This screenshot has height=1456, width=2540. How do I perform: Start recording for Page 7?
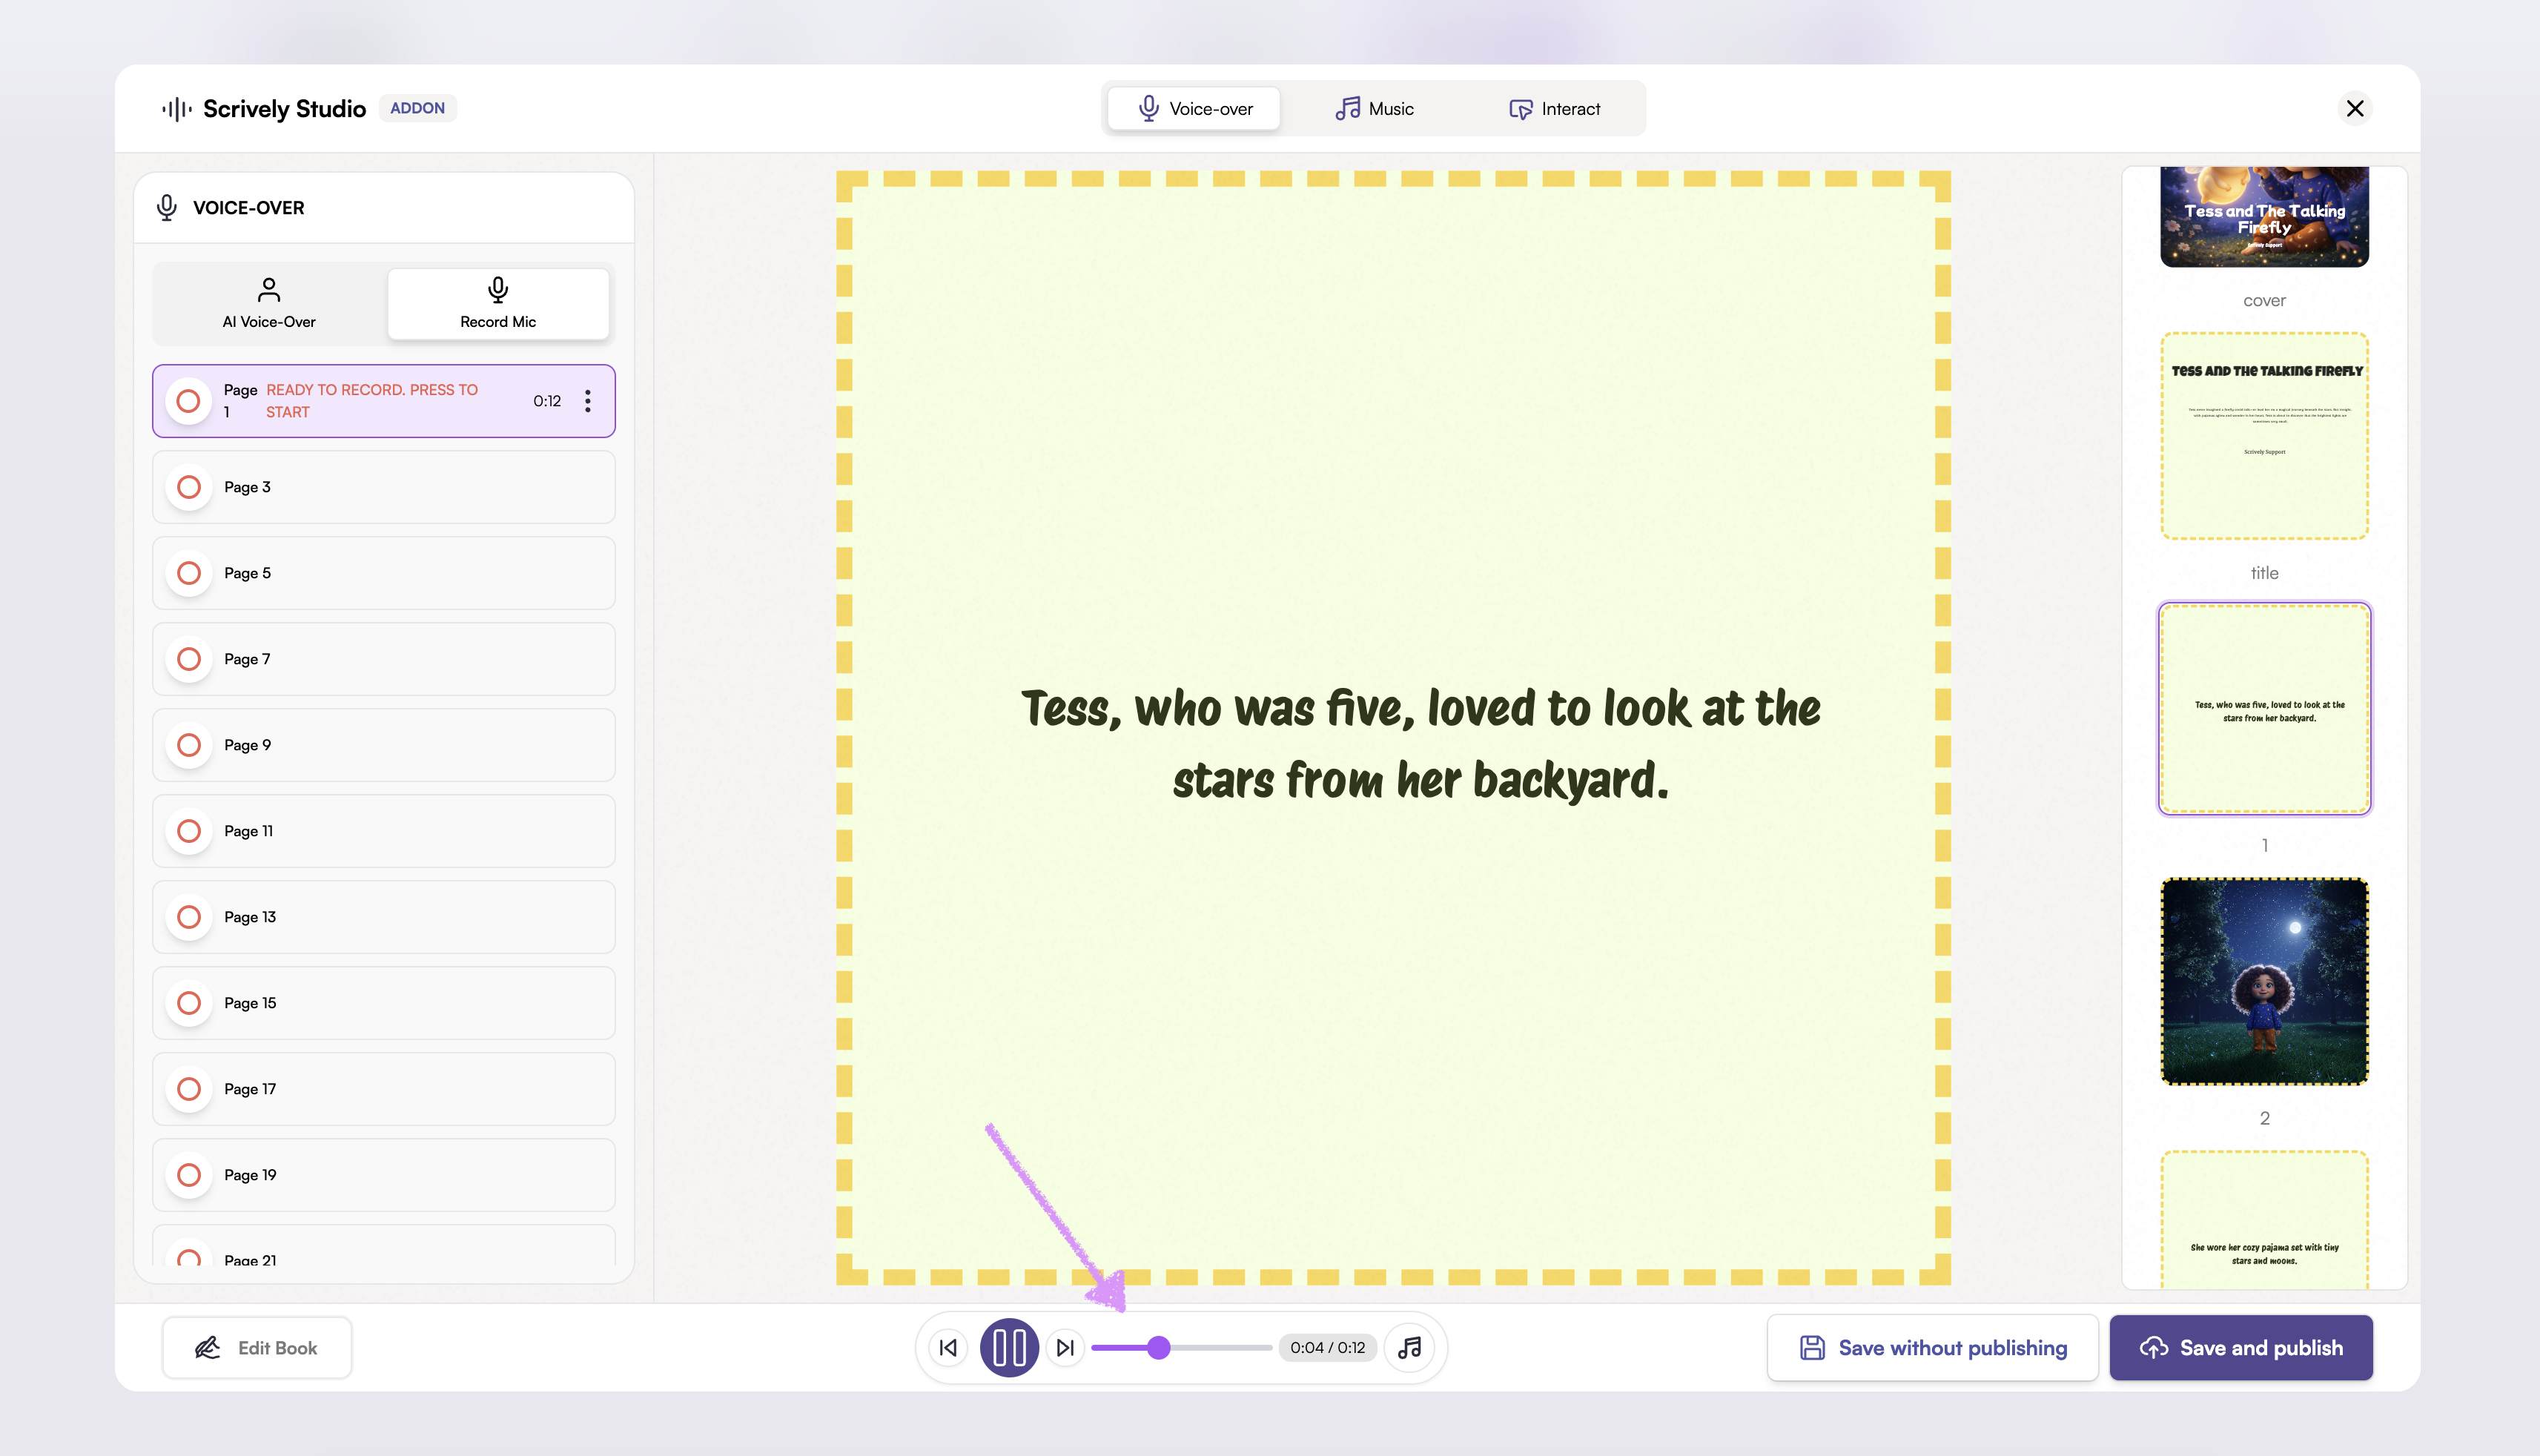189,659
